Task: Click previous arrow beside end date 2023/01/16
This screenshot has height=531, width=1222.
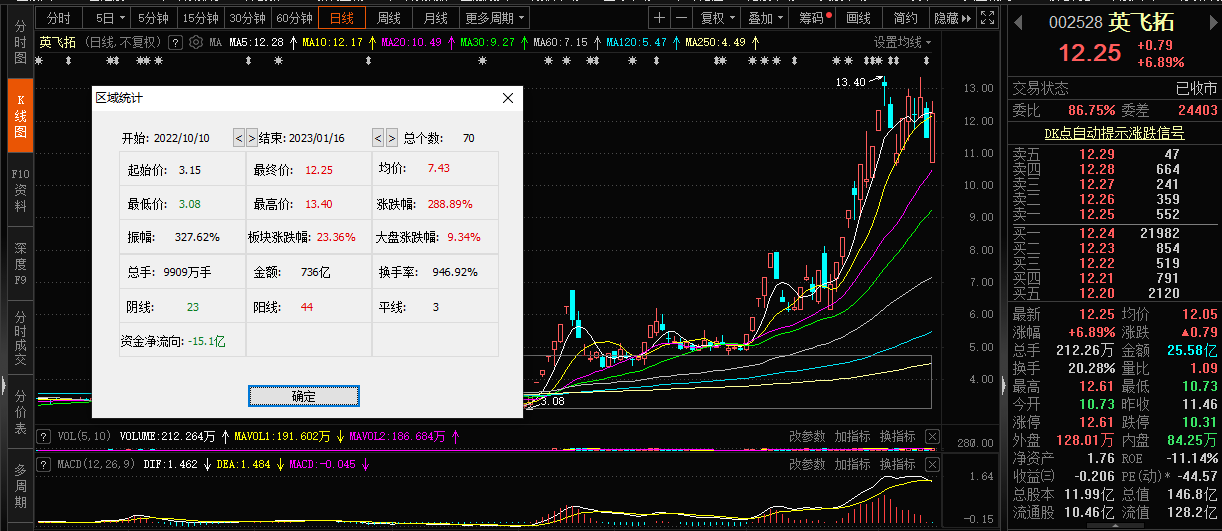Action: (x=378, y=138)
